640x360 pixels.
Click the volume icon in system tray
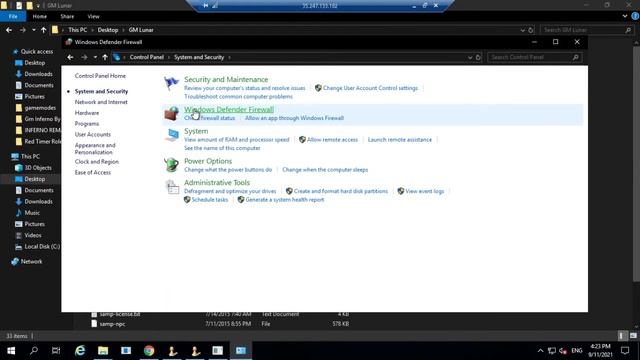pos(563,351)
